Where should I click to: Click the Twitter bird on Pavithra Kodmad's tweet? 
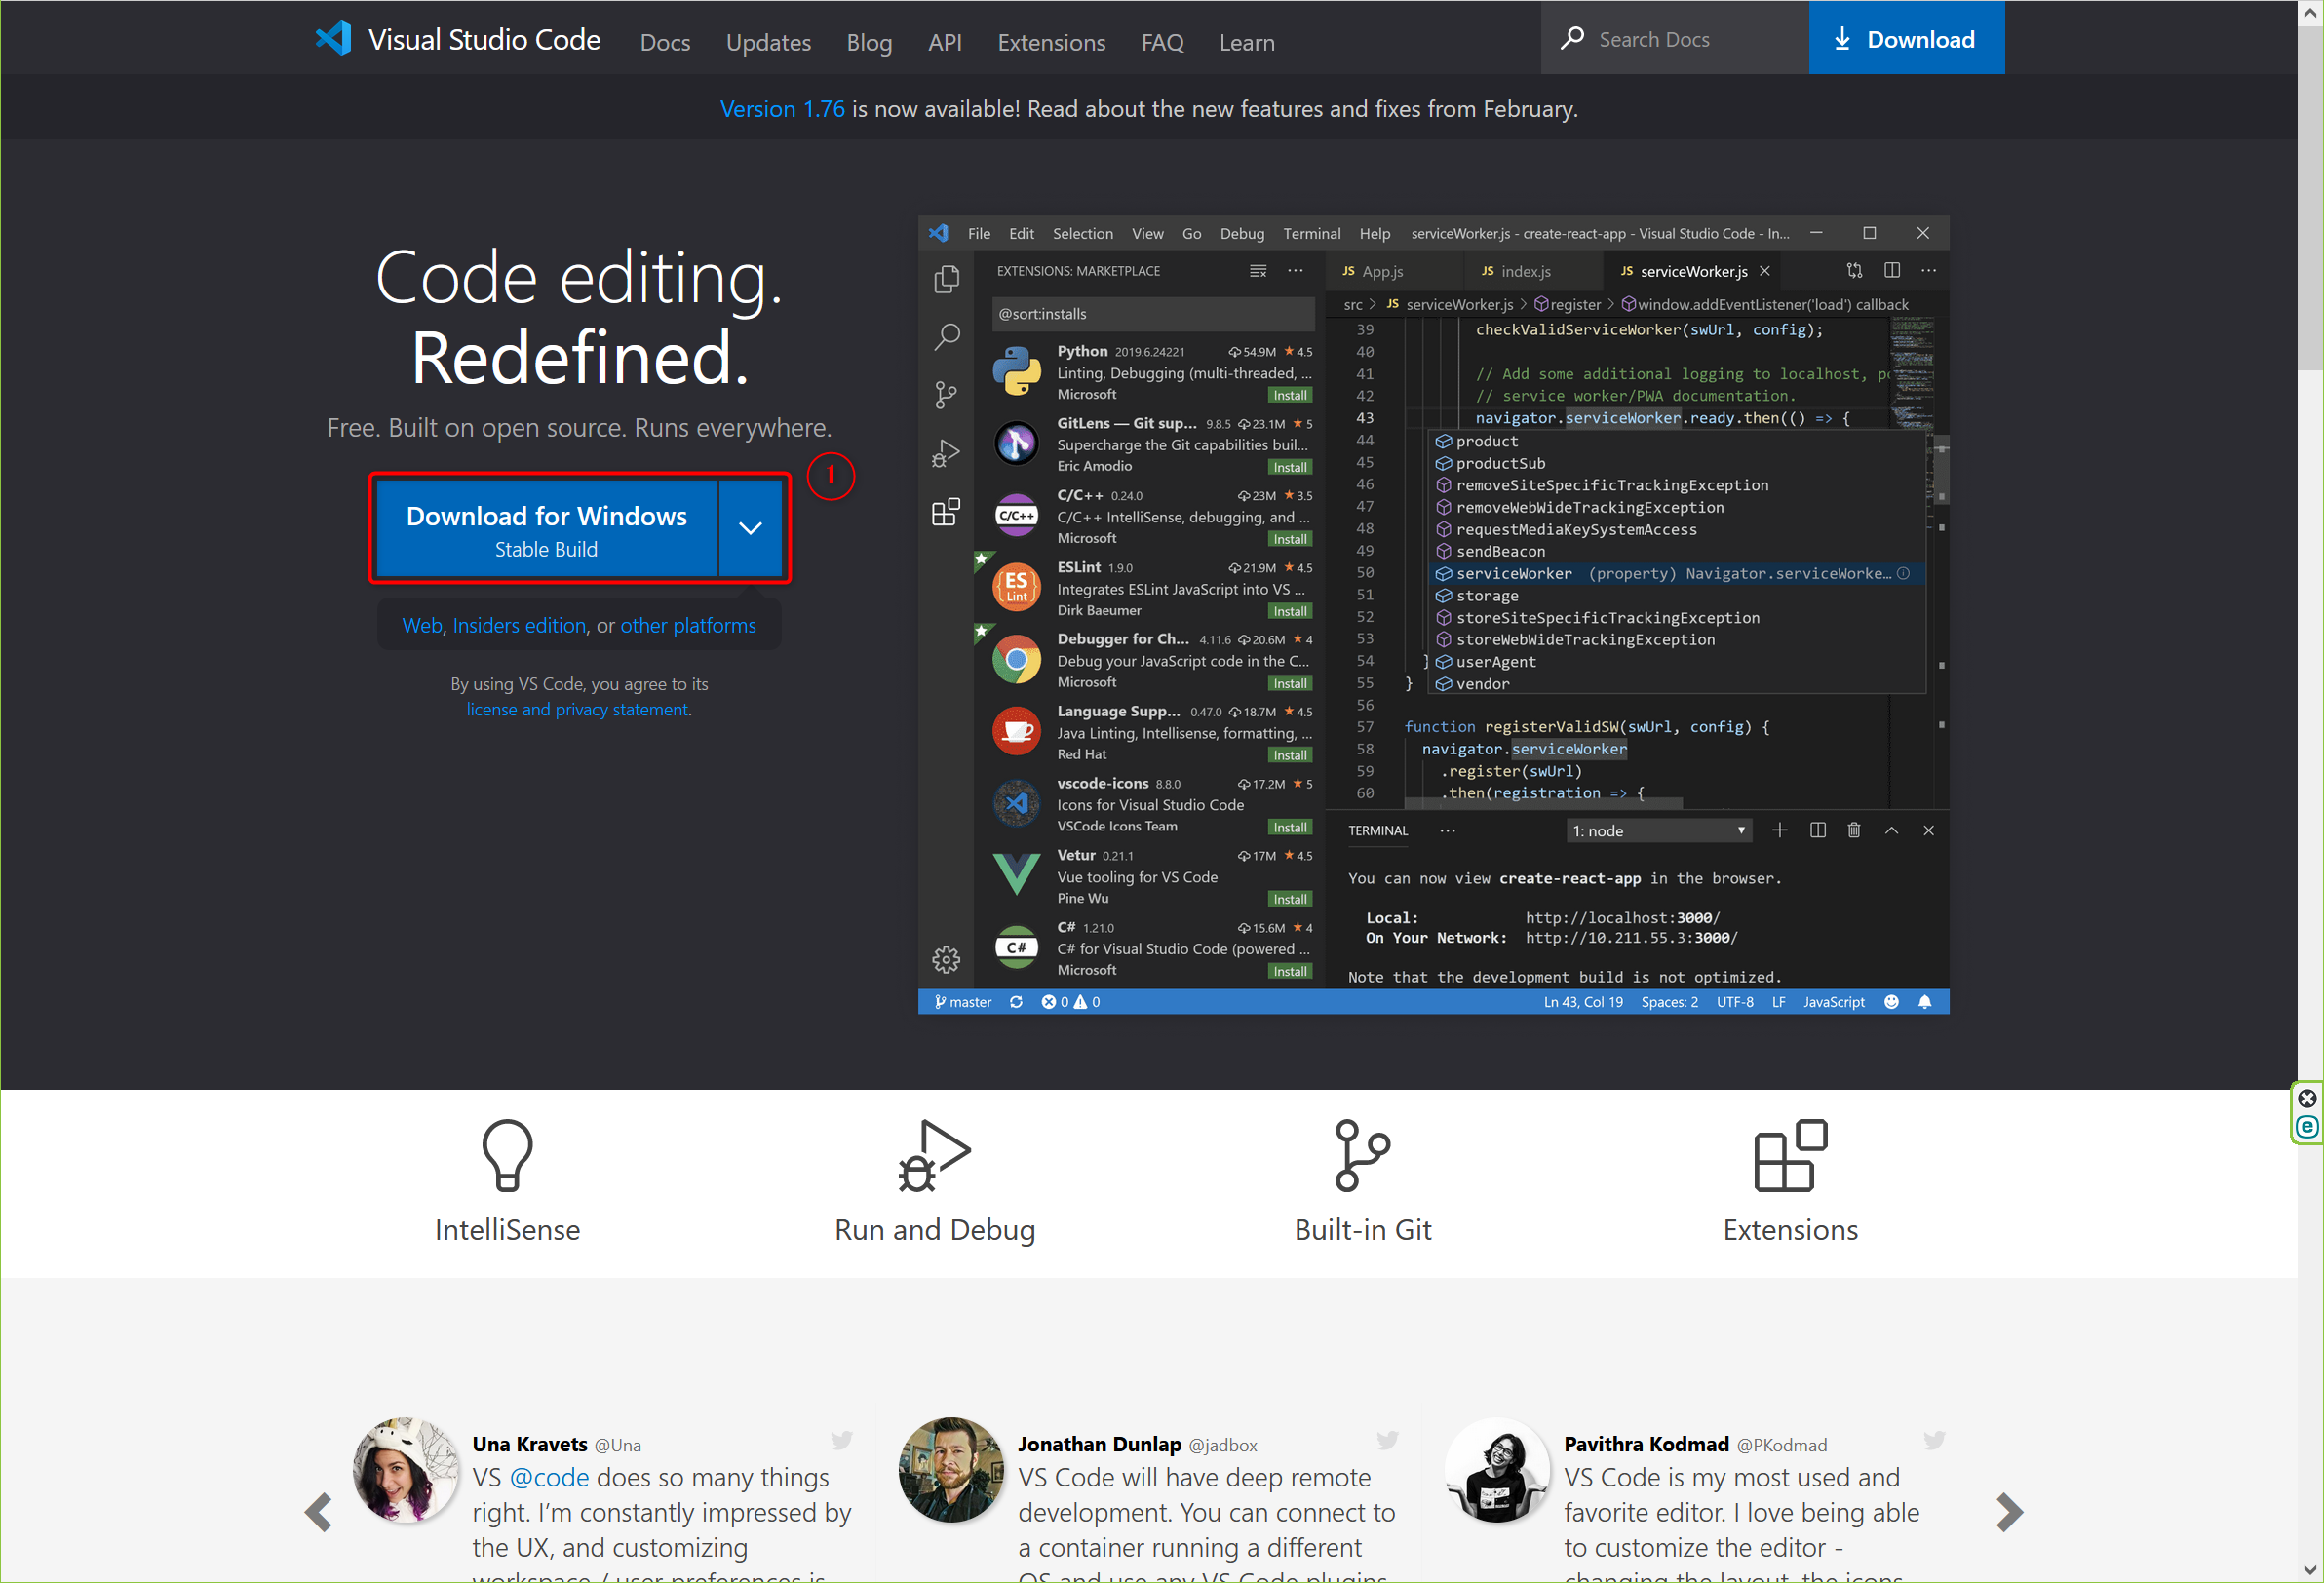coord(1934,1440)
